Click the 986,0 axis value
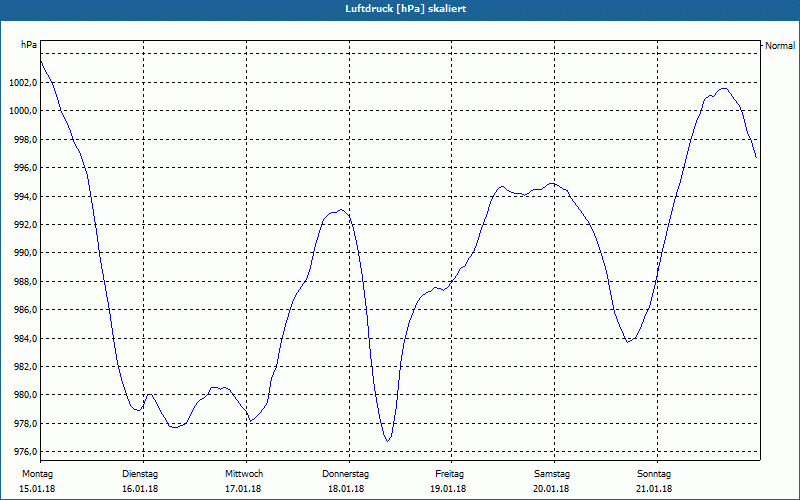The height and width of the screenshot is (500, 800). (x=26, y=310)
